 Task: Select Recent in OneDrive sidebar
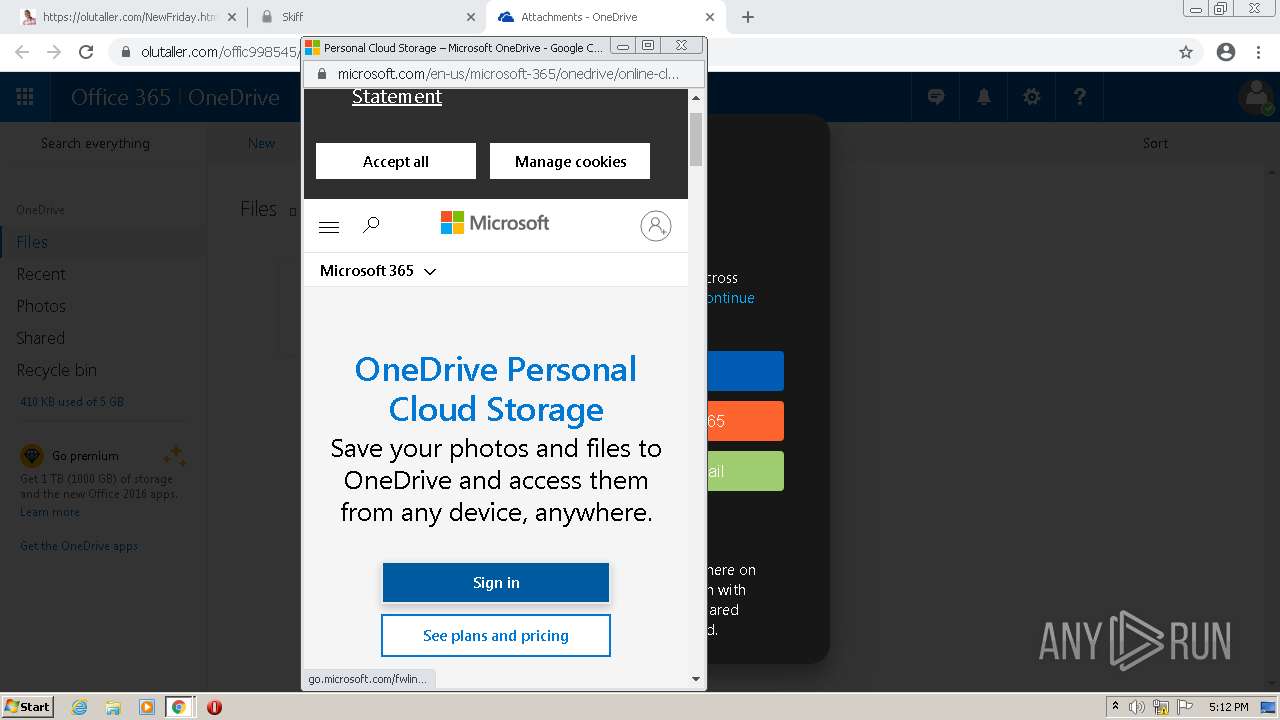tap(41, 274)
